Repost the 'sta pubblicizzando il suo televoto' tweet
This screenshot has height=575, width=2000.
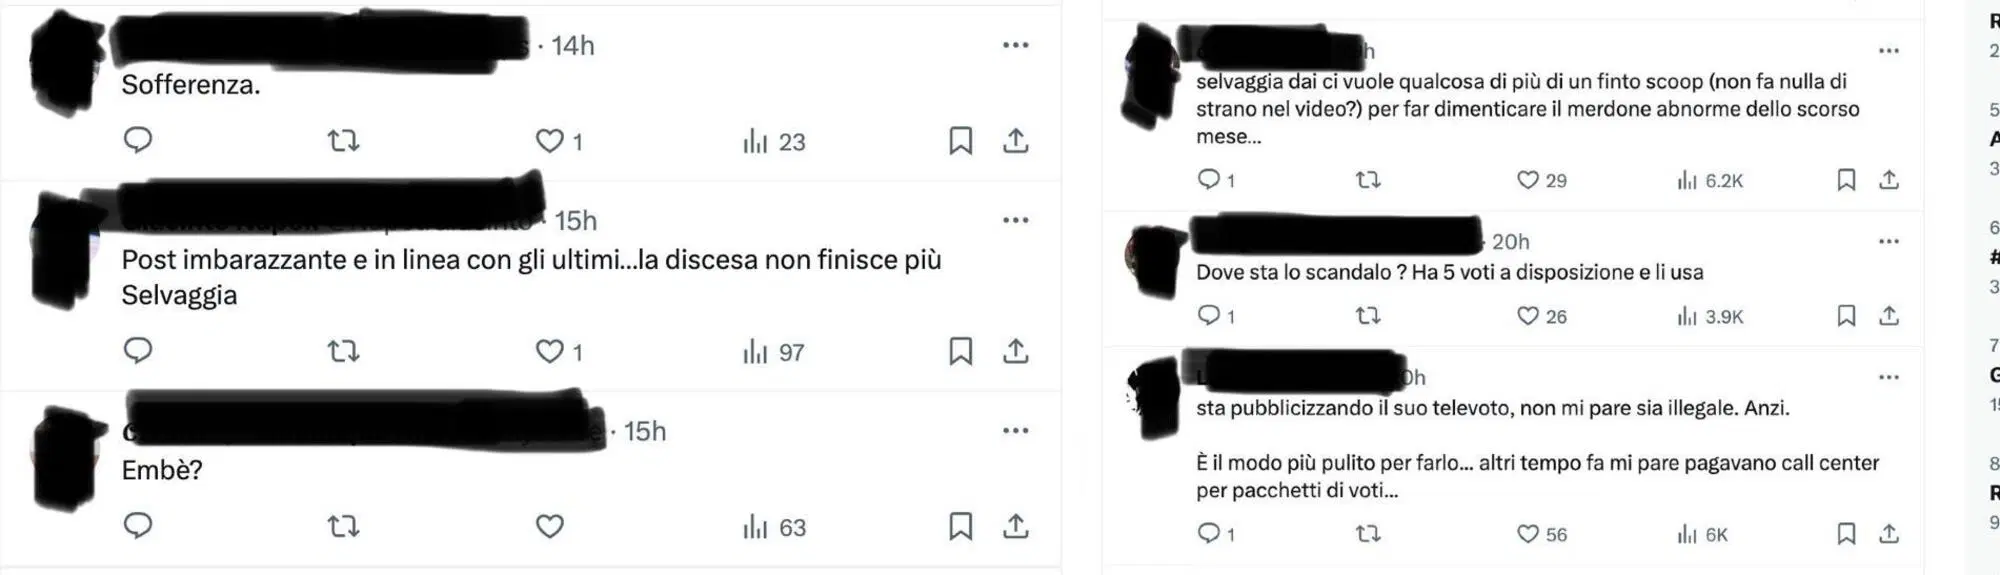(x=1368, y=534)
